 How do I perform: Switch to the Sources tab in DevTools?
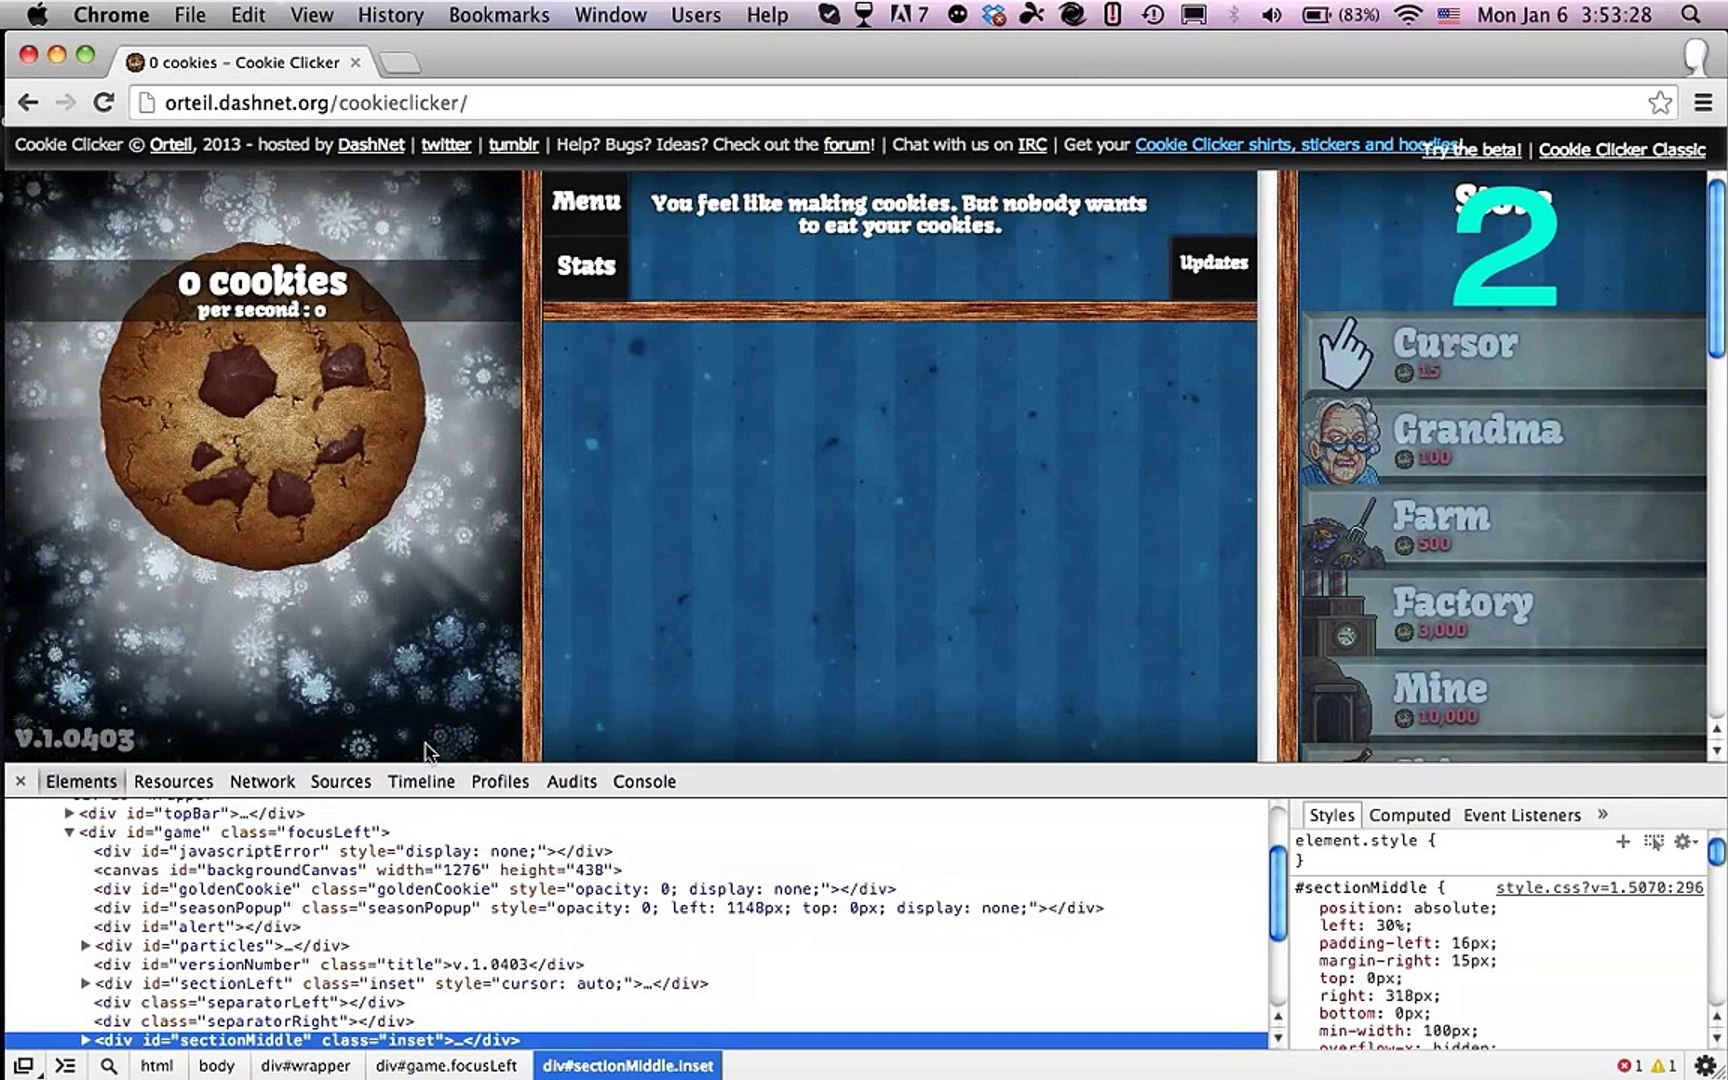[341, 782]
